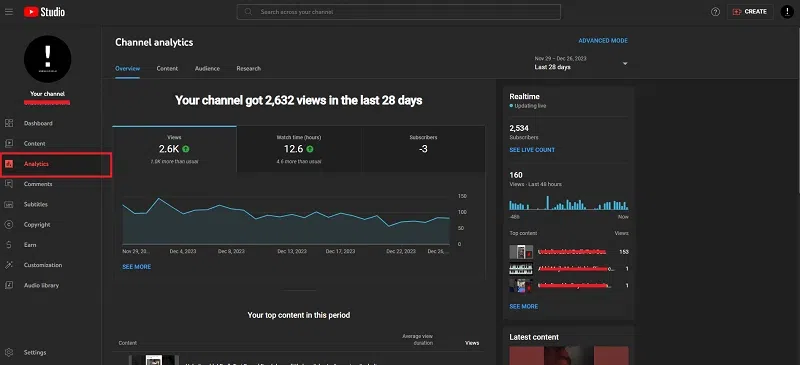800x365 pixels.
Task: Click the Subtitles sidebar icon
Action: (9, 204)
